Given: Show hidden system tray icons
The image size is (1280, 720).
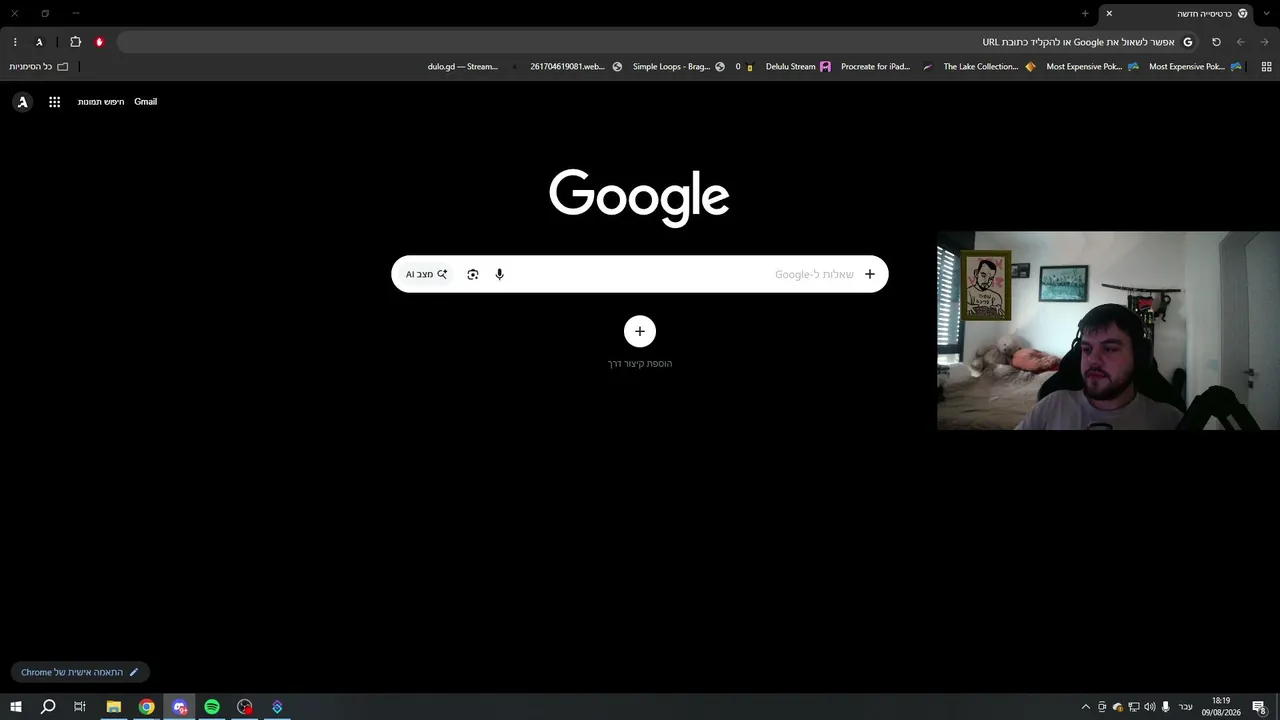Looking at the screenshot, I should click(1086, 707).
